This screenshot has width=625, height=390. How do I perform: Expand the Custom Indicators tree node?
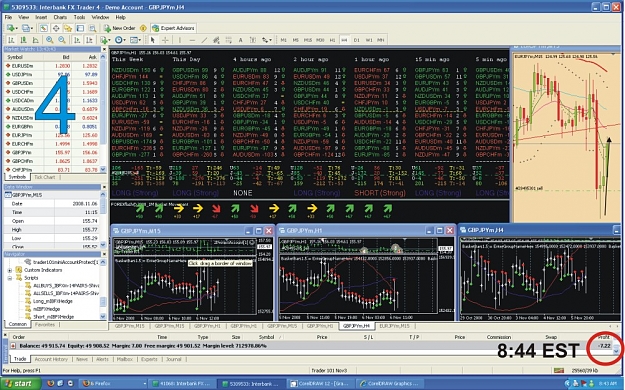pos(10,270)
